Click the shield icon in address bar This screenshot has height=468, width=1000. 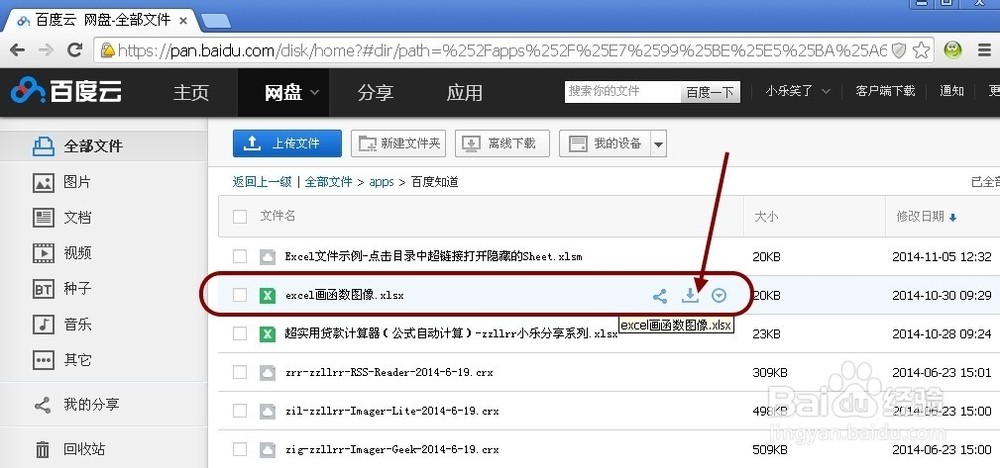(899, 51)
